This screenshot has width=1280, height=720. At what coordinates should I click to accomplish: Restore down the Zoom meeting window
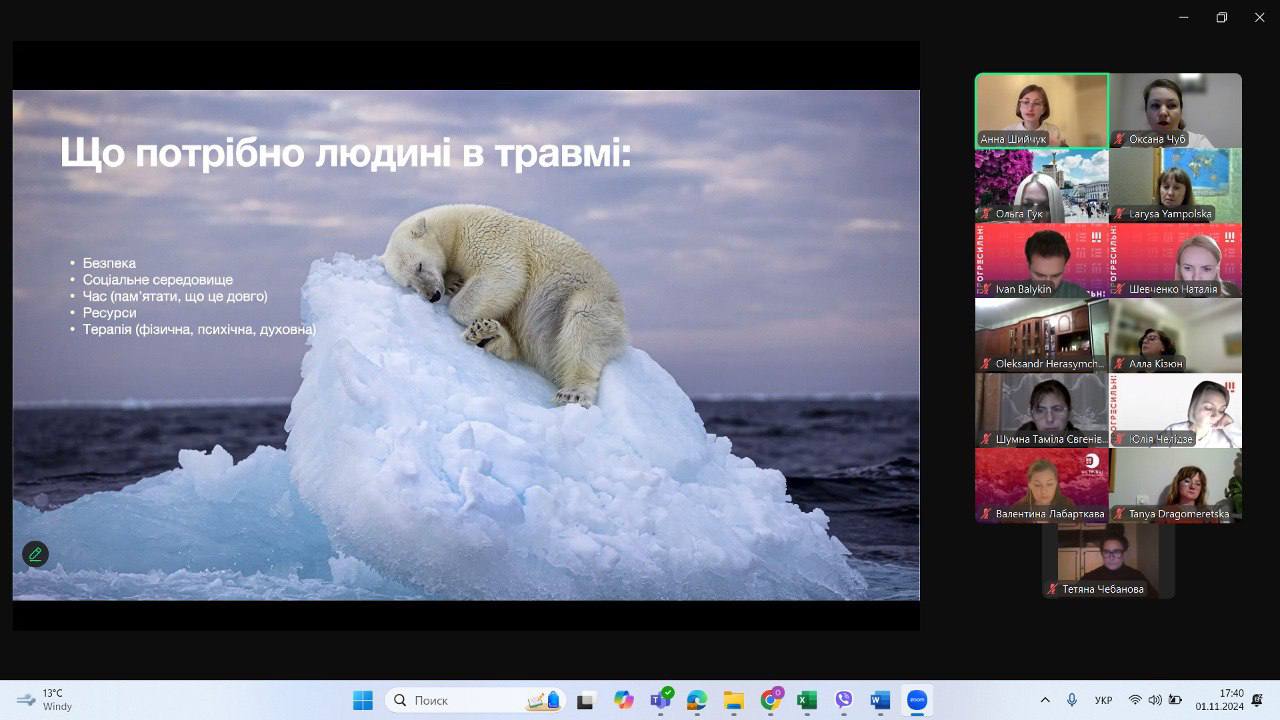[x=1221, y=17]
